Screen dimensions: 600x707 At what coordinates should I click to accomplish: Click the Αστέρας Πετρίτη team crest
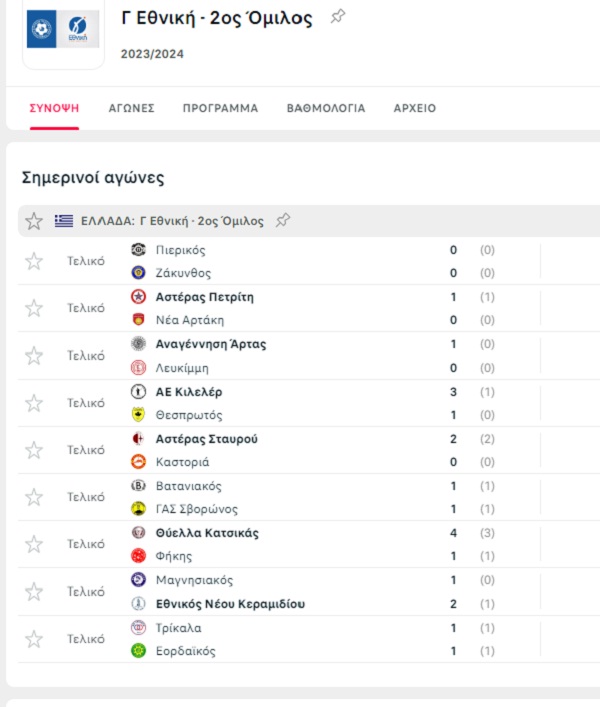139,297
